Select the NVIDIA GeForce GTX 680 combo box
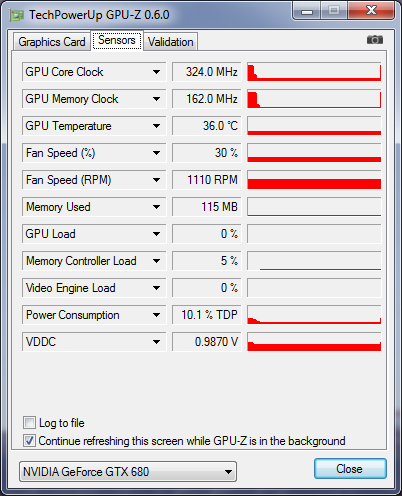The width and height of the screenshot is (402, 496). click(128, 472)
